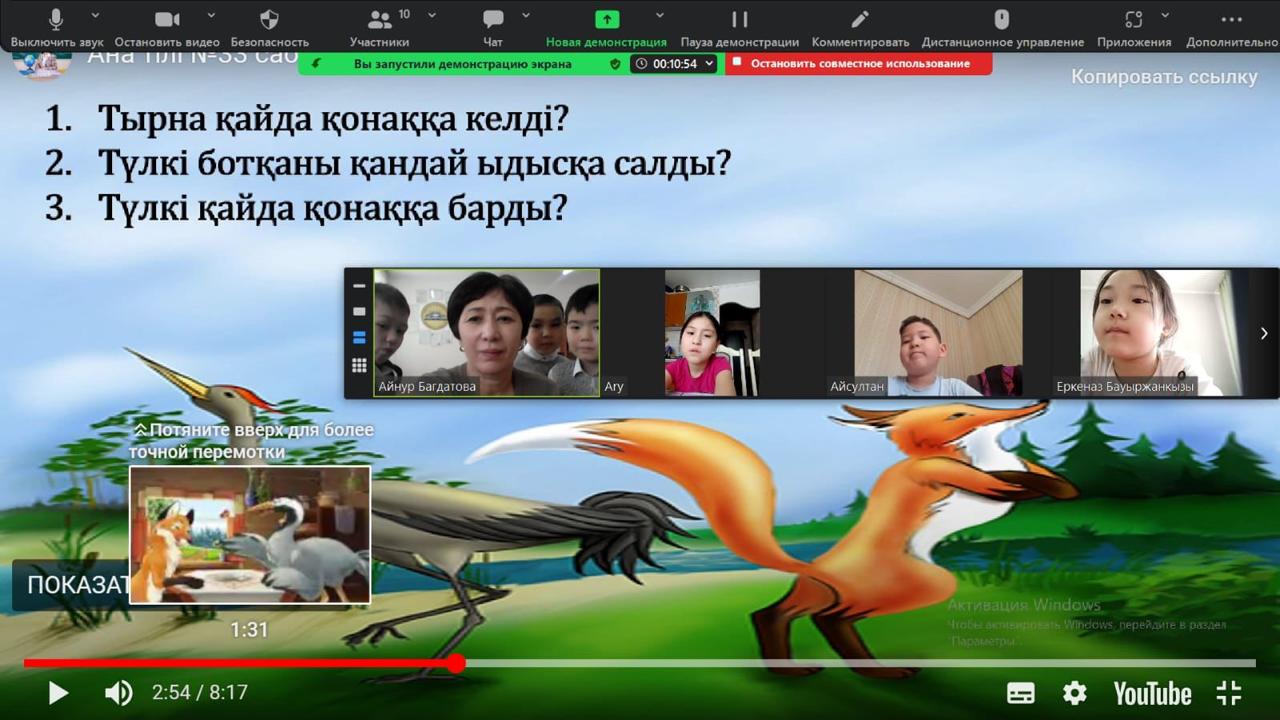The image size is (1280, 720).
Task: Click question text 'Түлкі ботқаны қандай ыдысқа салды?'
Action: point(414,163)
